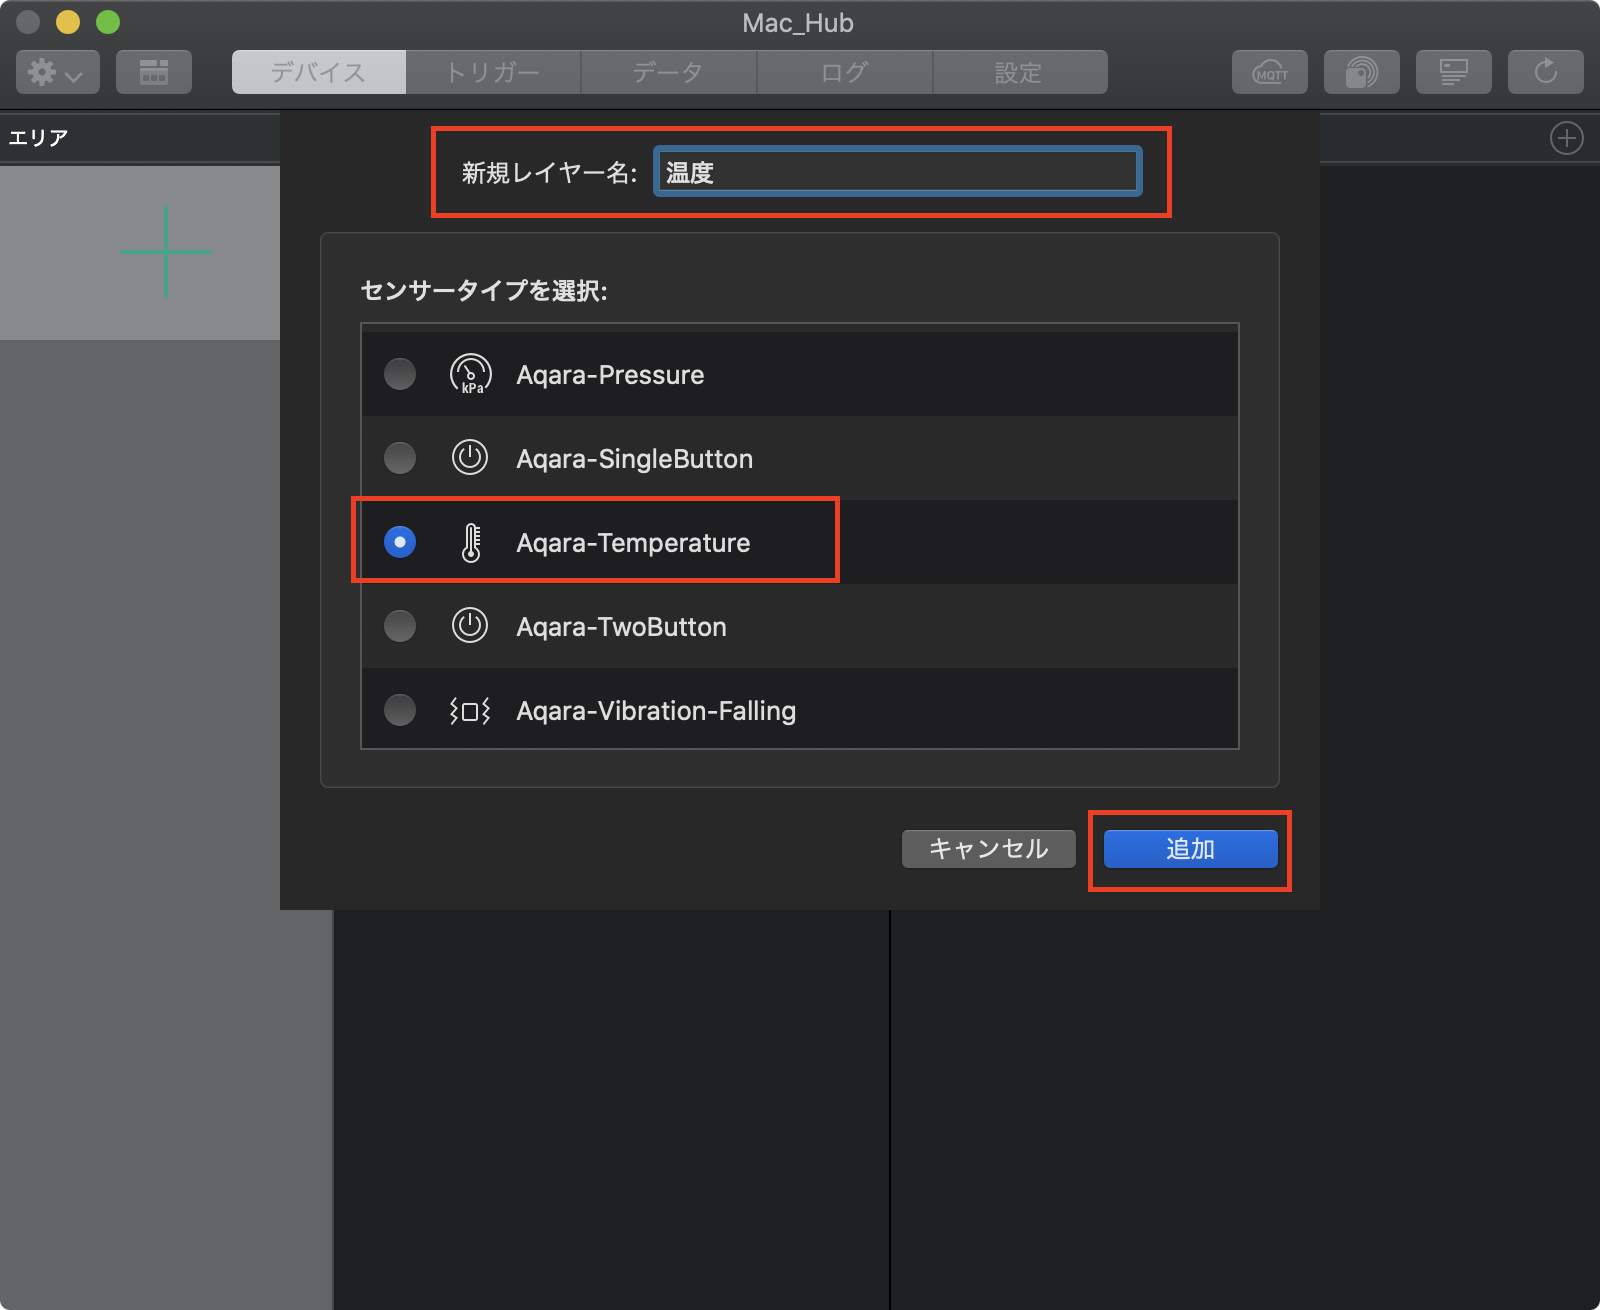This screenshot has width=1600, height=1310.
Task: Select the Aqara-Pressure radio button
Action: [x=400, y=374]
